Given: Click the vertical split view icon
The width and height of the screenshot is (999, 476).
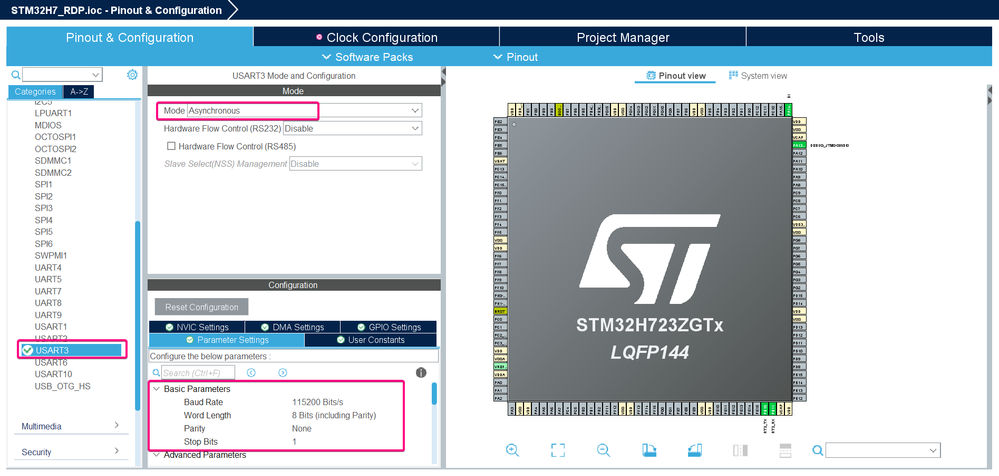Looking at the screenshot, I should click(740, 451).
